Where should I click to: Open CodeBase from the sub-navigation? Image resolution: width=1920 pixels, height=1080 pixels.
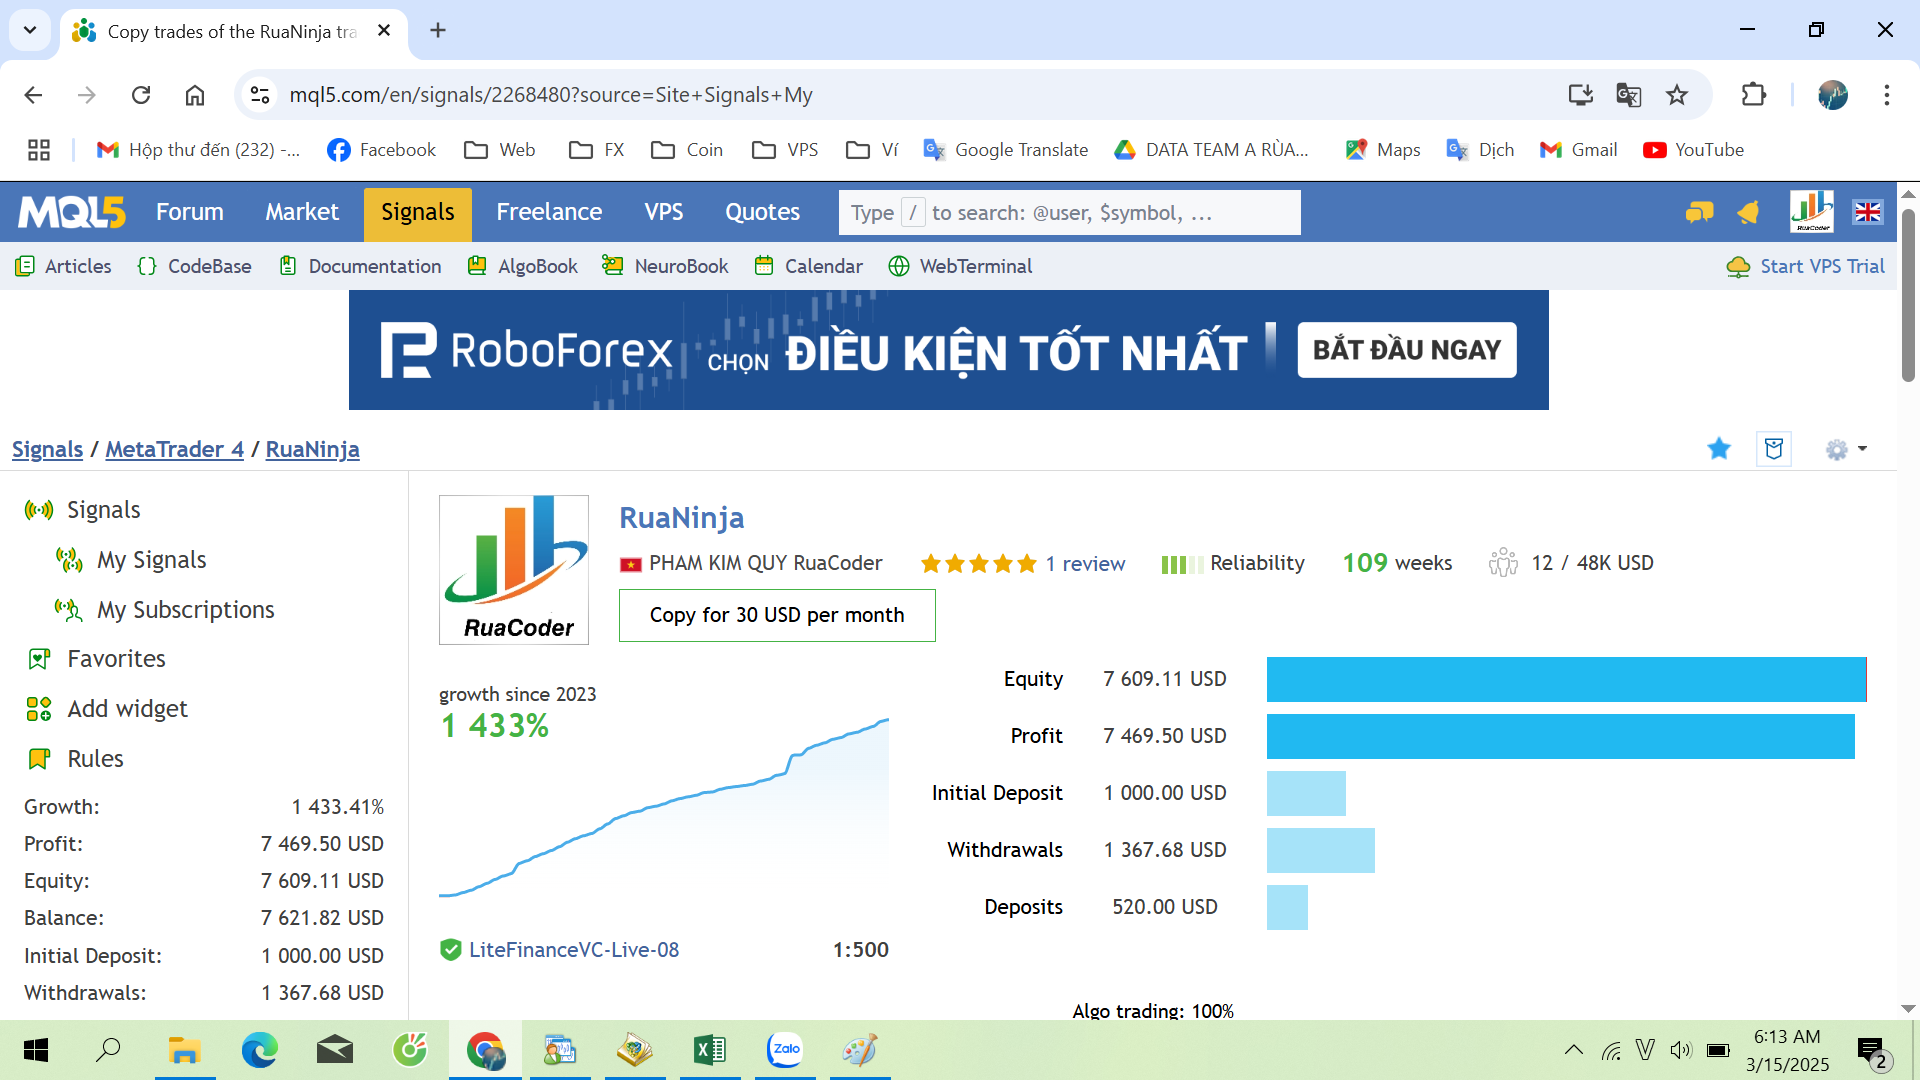coord(194,266)
